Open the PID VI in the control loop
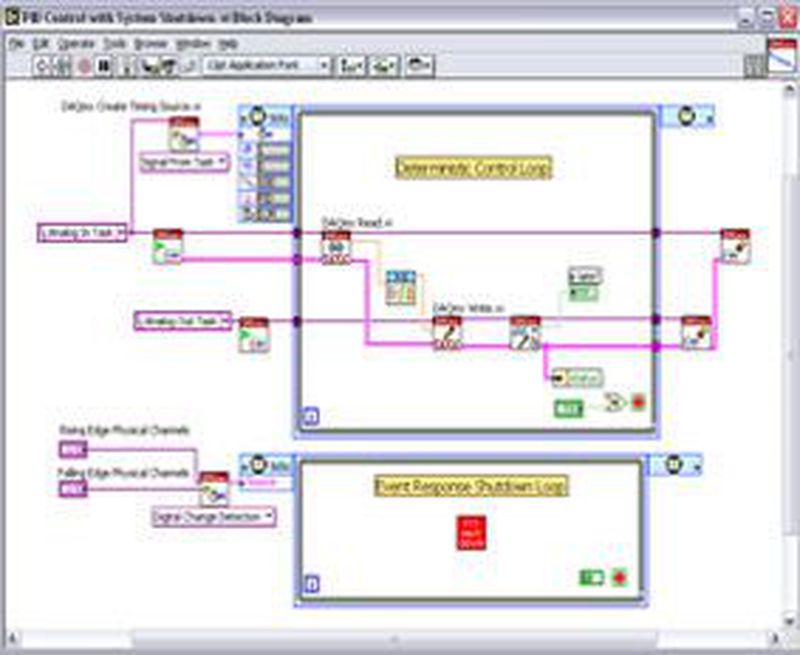The height and width of the screenshot is (655, 800). [399, 285]
